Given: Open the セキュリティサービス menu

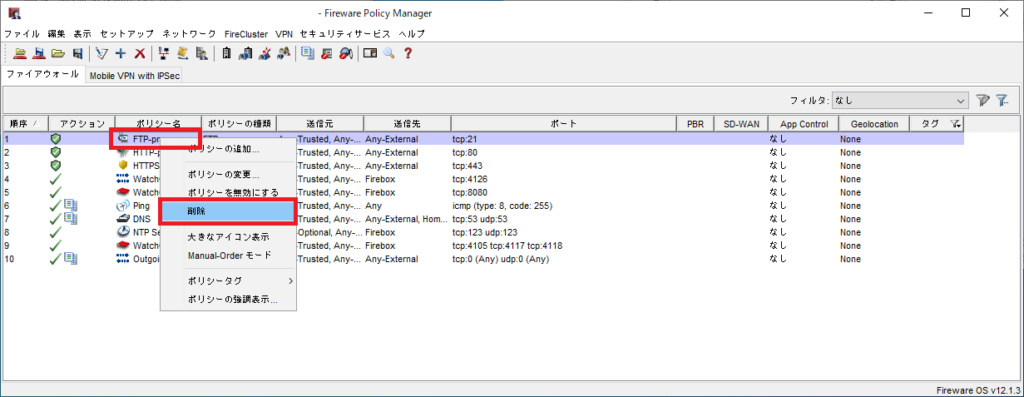Looking at the screenshot, I should pyautogui.click(x=345, y=33).
